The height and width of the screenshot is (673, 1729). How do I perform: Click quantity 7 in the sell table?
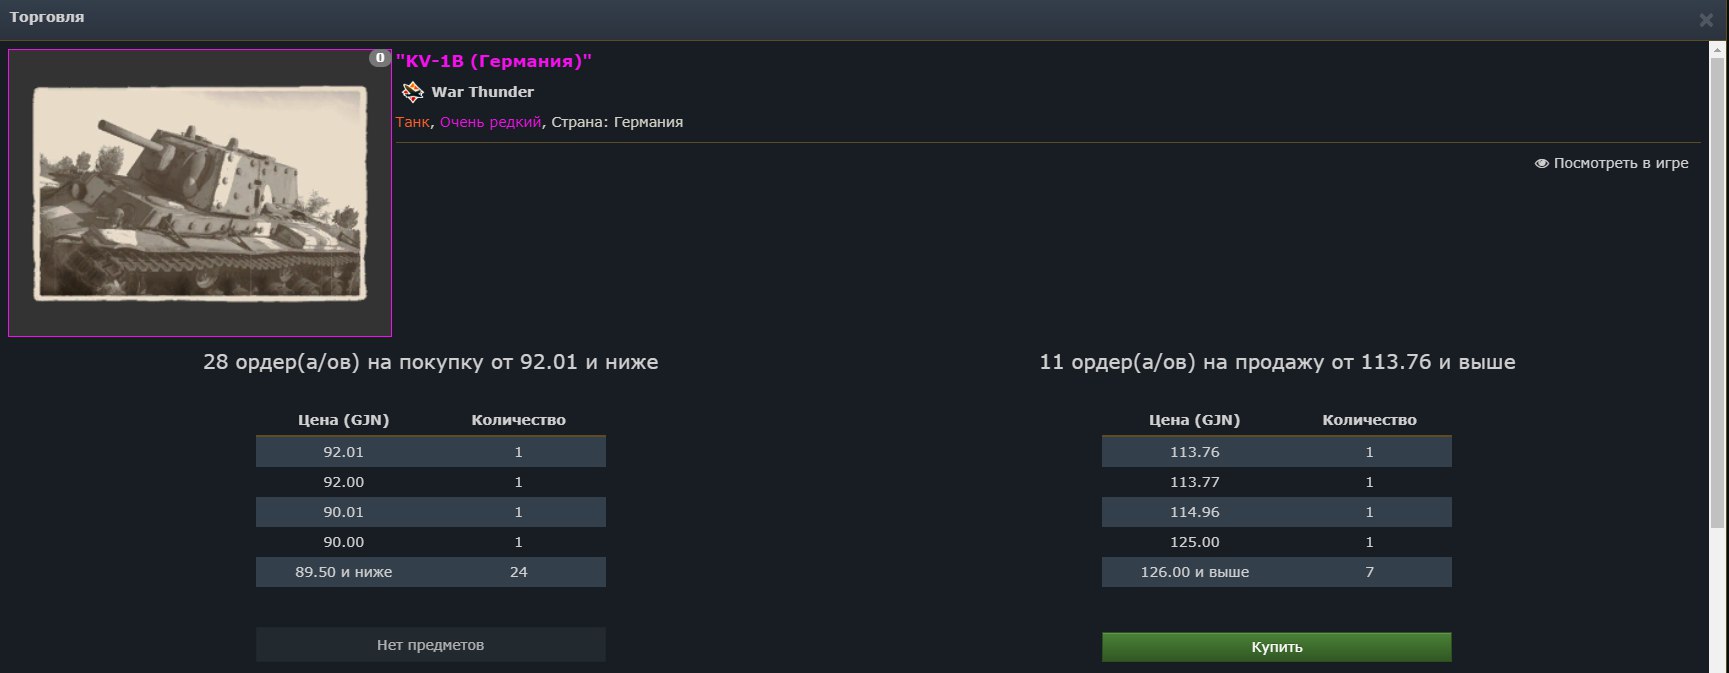1369,572
